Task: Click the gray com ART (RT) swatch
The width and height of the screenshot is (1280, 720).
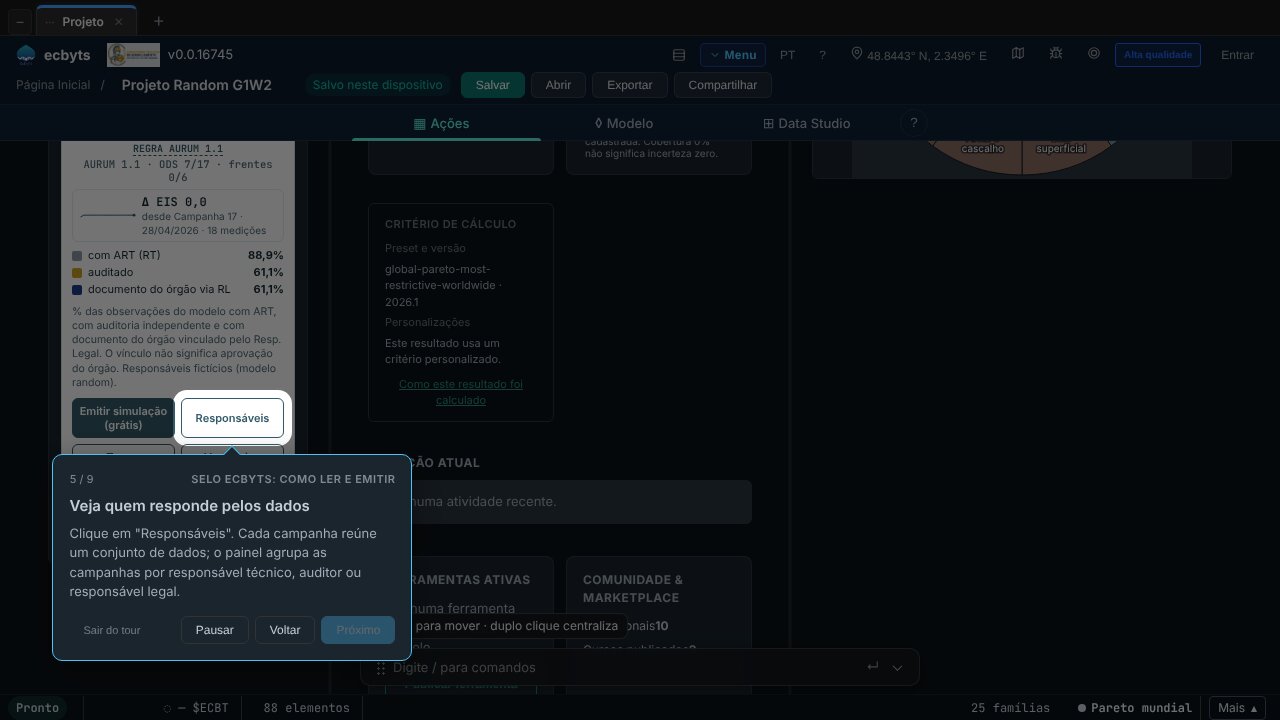Action: coord(77,256)
